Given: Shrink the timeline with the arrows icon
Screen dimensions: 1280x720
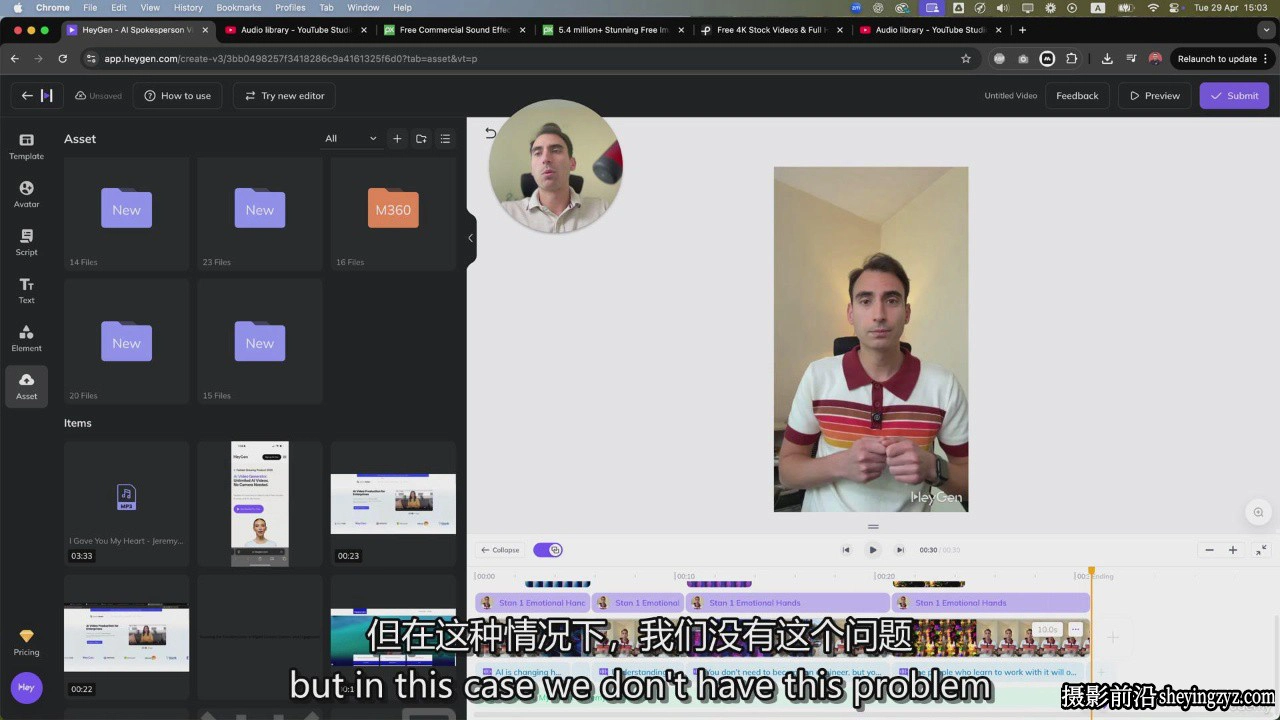Looking at the screenshot, I should point(1261,550).
